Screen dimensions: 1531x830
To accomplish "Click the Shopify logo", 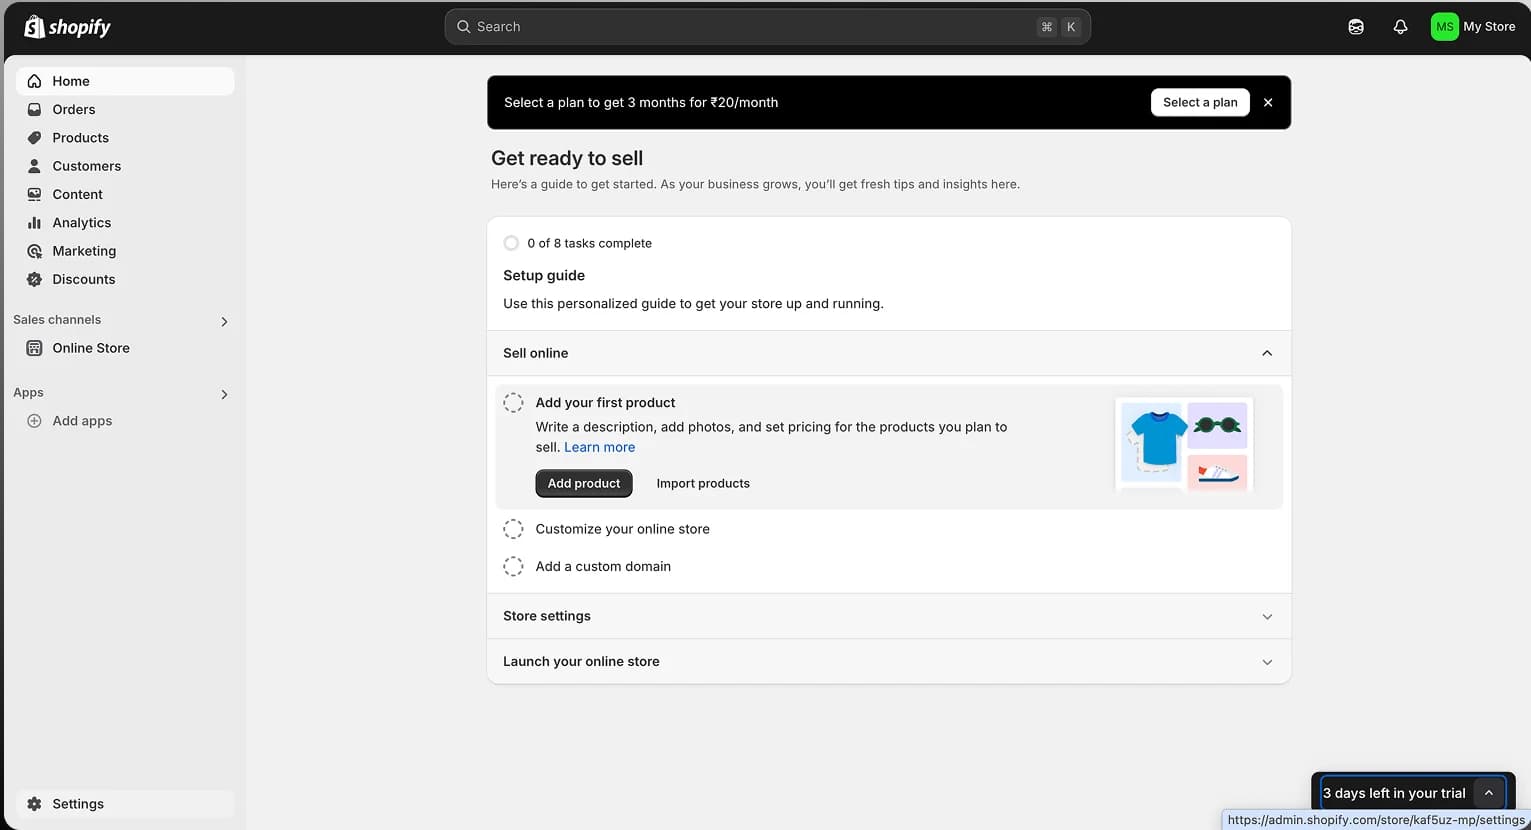I will [67, 27].
